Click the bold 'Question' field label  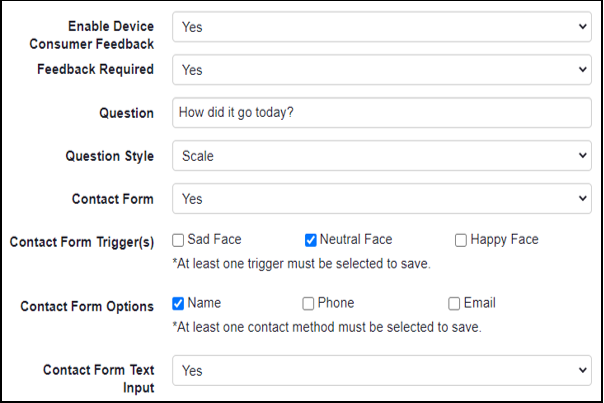pyautogui.click(x=126, y=113)
